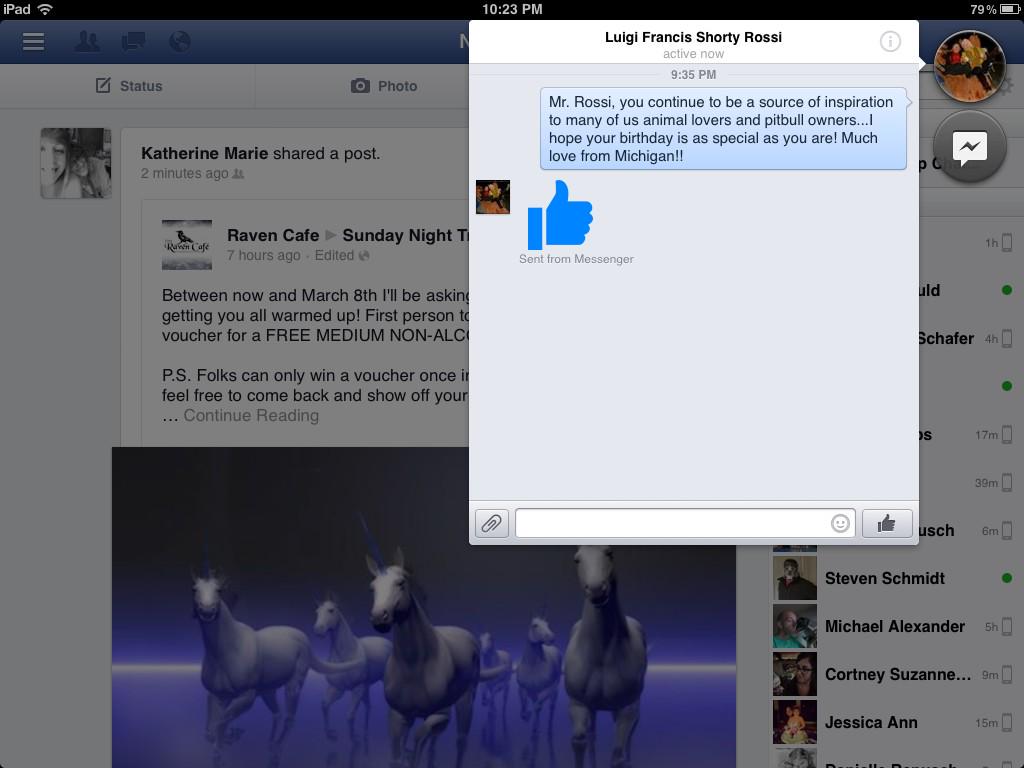
Task: Tap the '7 hours ago' post timestamp
Action: pos(264,255)
